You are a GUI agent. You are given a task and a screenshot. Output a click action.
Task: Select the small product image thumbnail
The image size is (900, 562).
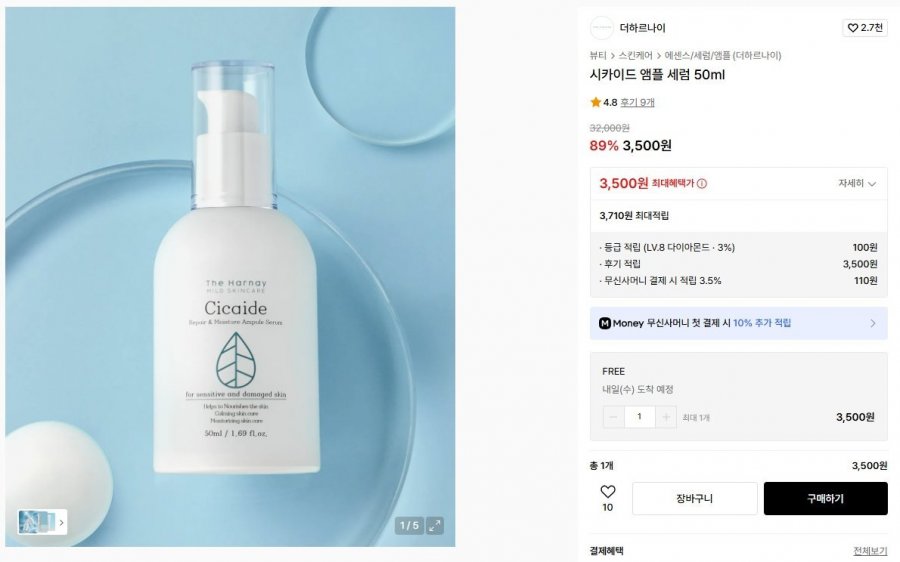(37, 522)
